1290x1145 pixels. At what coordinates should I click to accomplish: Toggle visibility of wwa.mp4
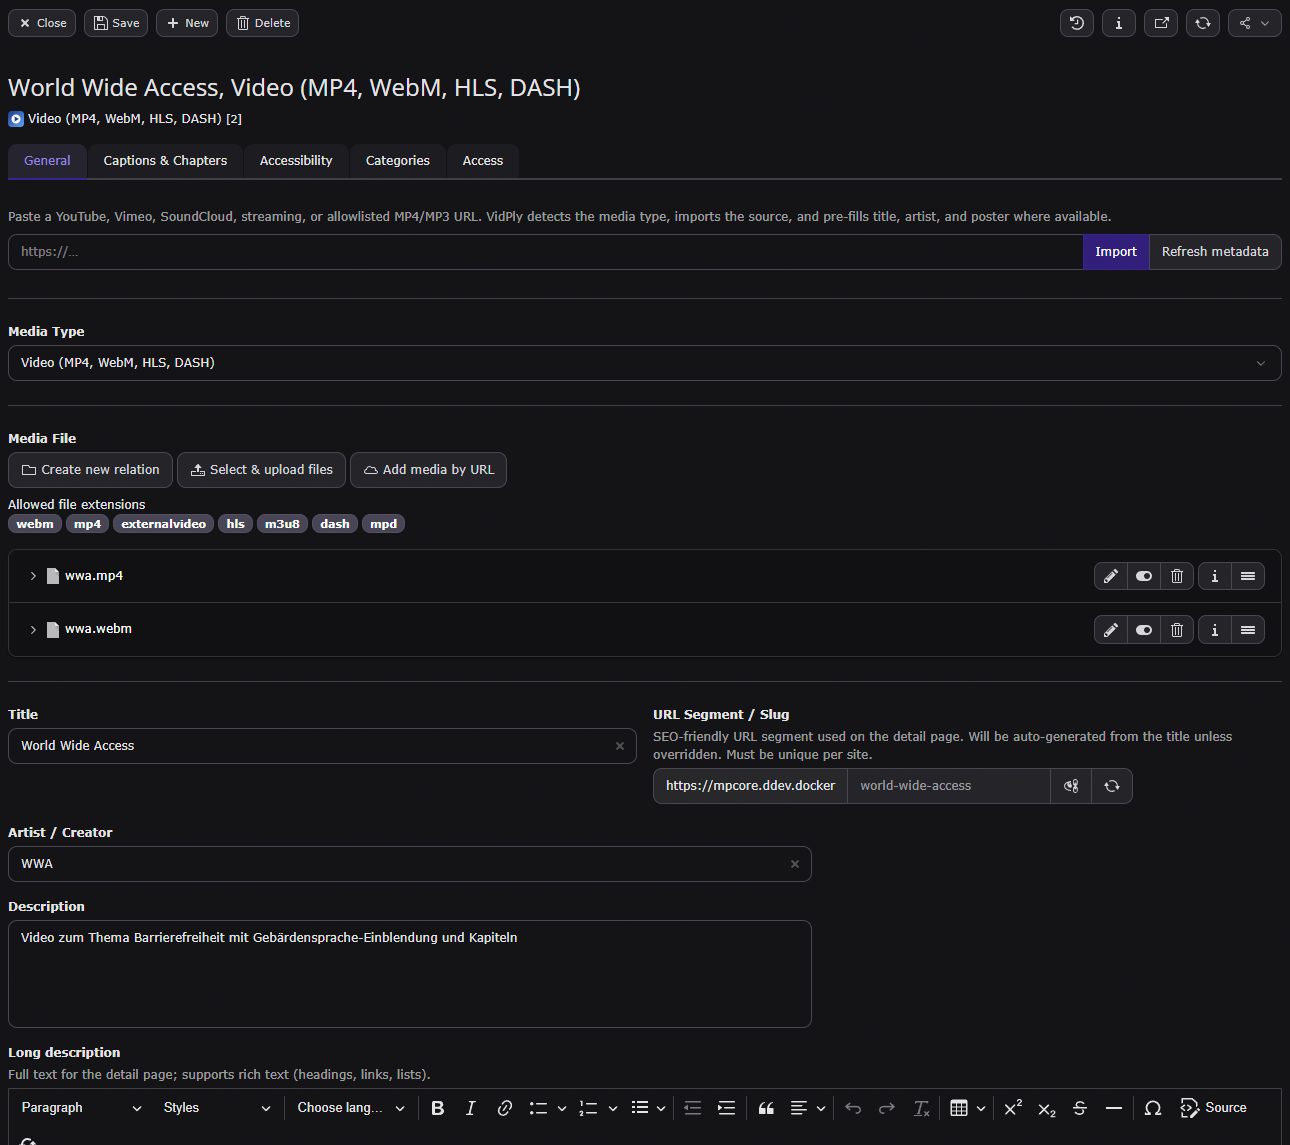pyautogui.click(x=1144, y=576)
